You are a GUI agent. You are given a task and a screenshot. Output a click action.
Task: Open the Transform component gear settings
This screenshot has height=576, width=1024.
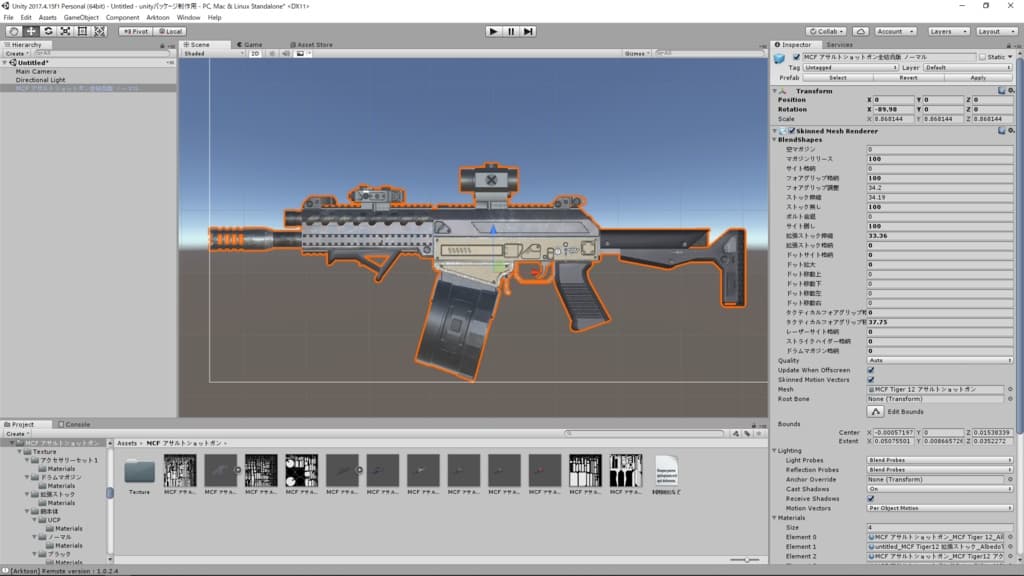[1011, 90]
